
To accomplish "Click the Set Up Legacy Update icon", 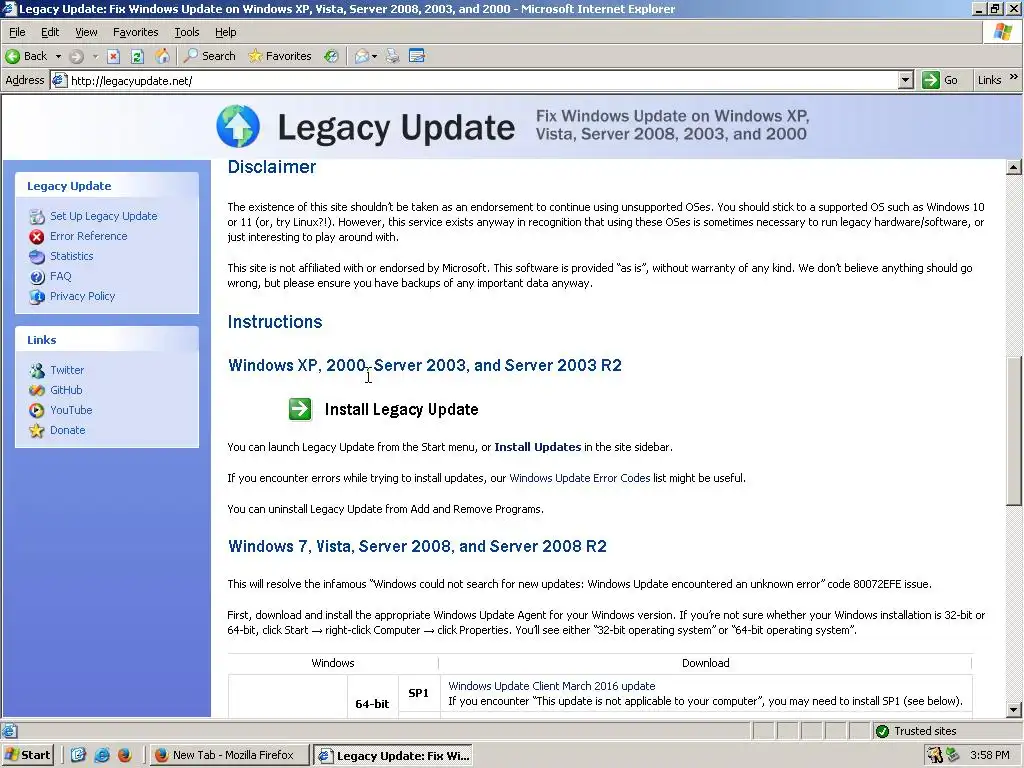I will point(37,216).
